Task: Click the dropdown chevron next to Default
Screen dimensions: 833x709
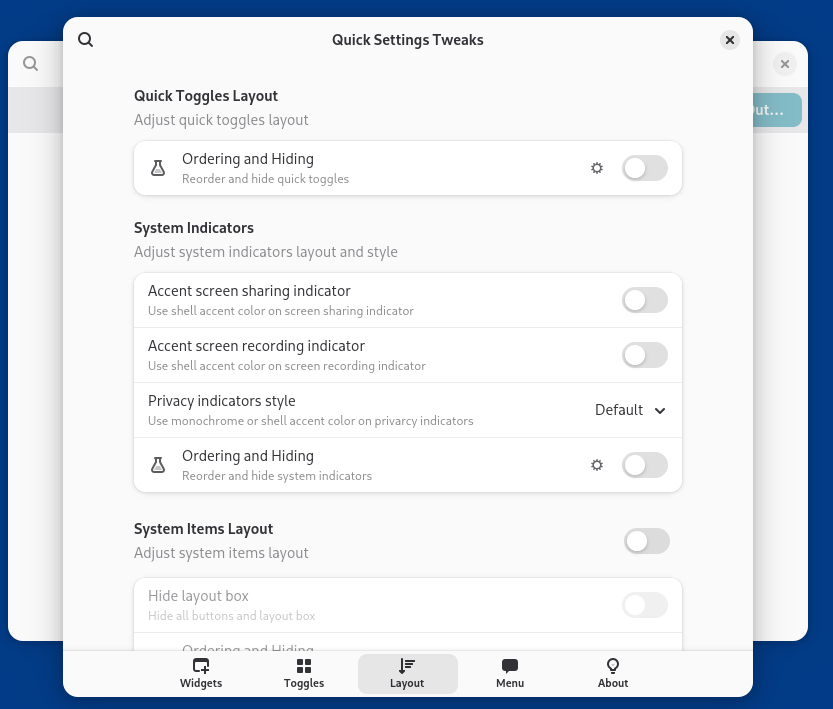Action: tap(660, 411)
